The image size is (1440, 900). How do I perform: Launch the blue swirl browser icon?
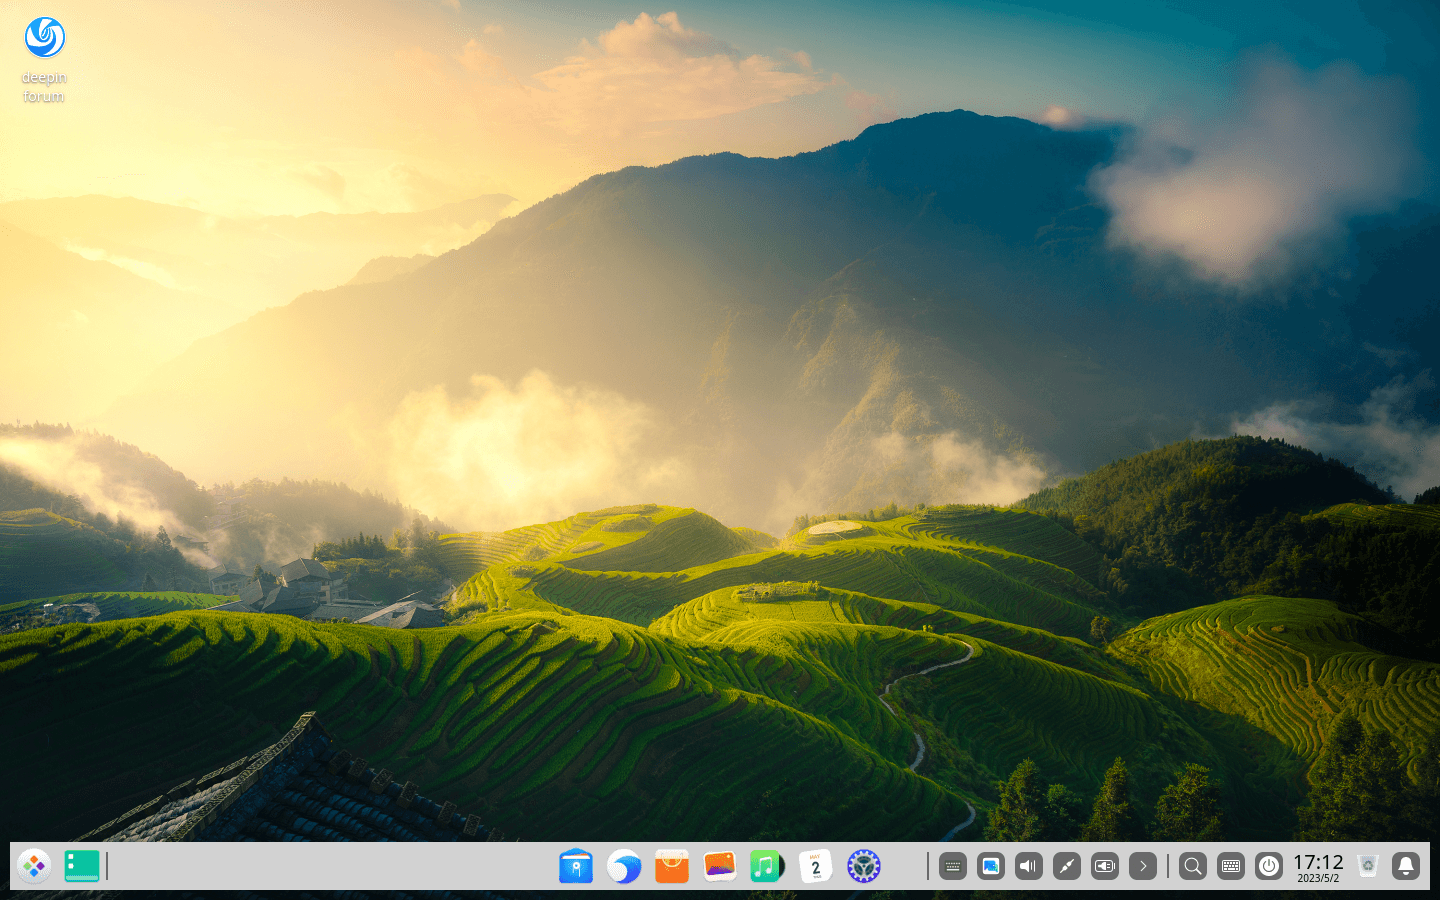coord(624,866)
